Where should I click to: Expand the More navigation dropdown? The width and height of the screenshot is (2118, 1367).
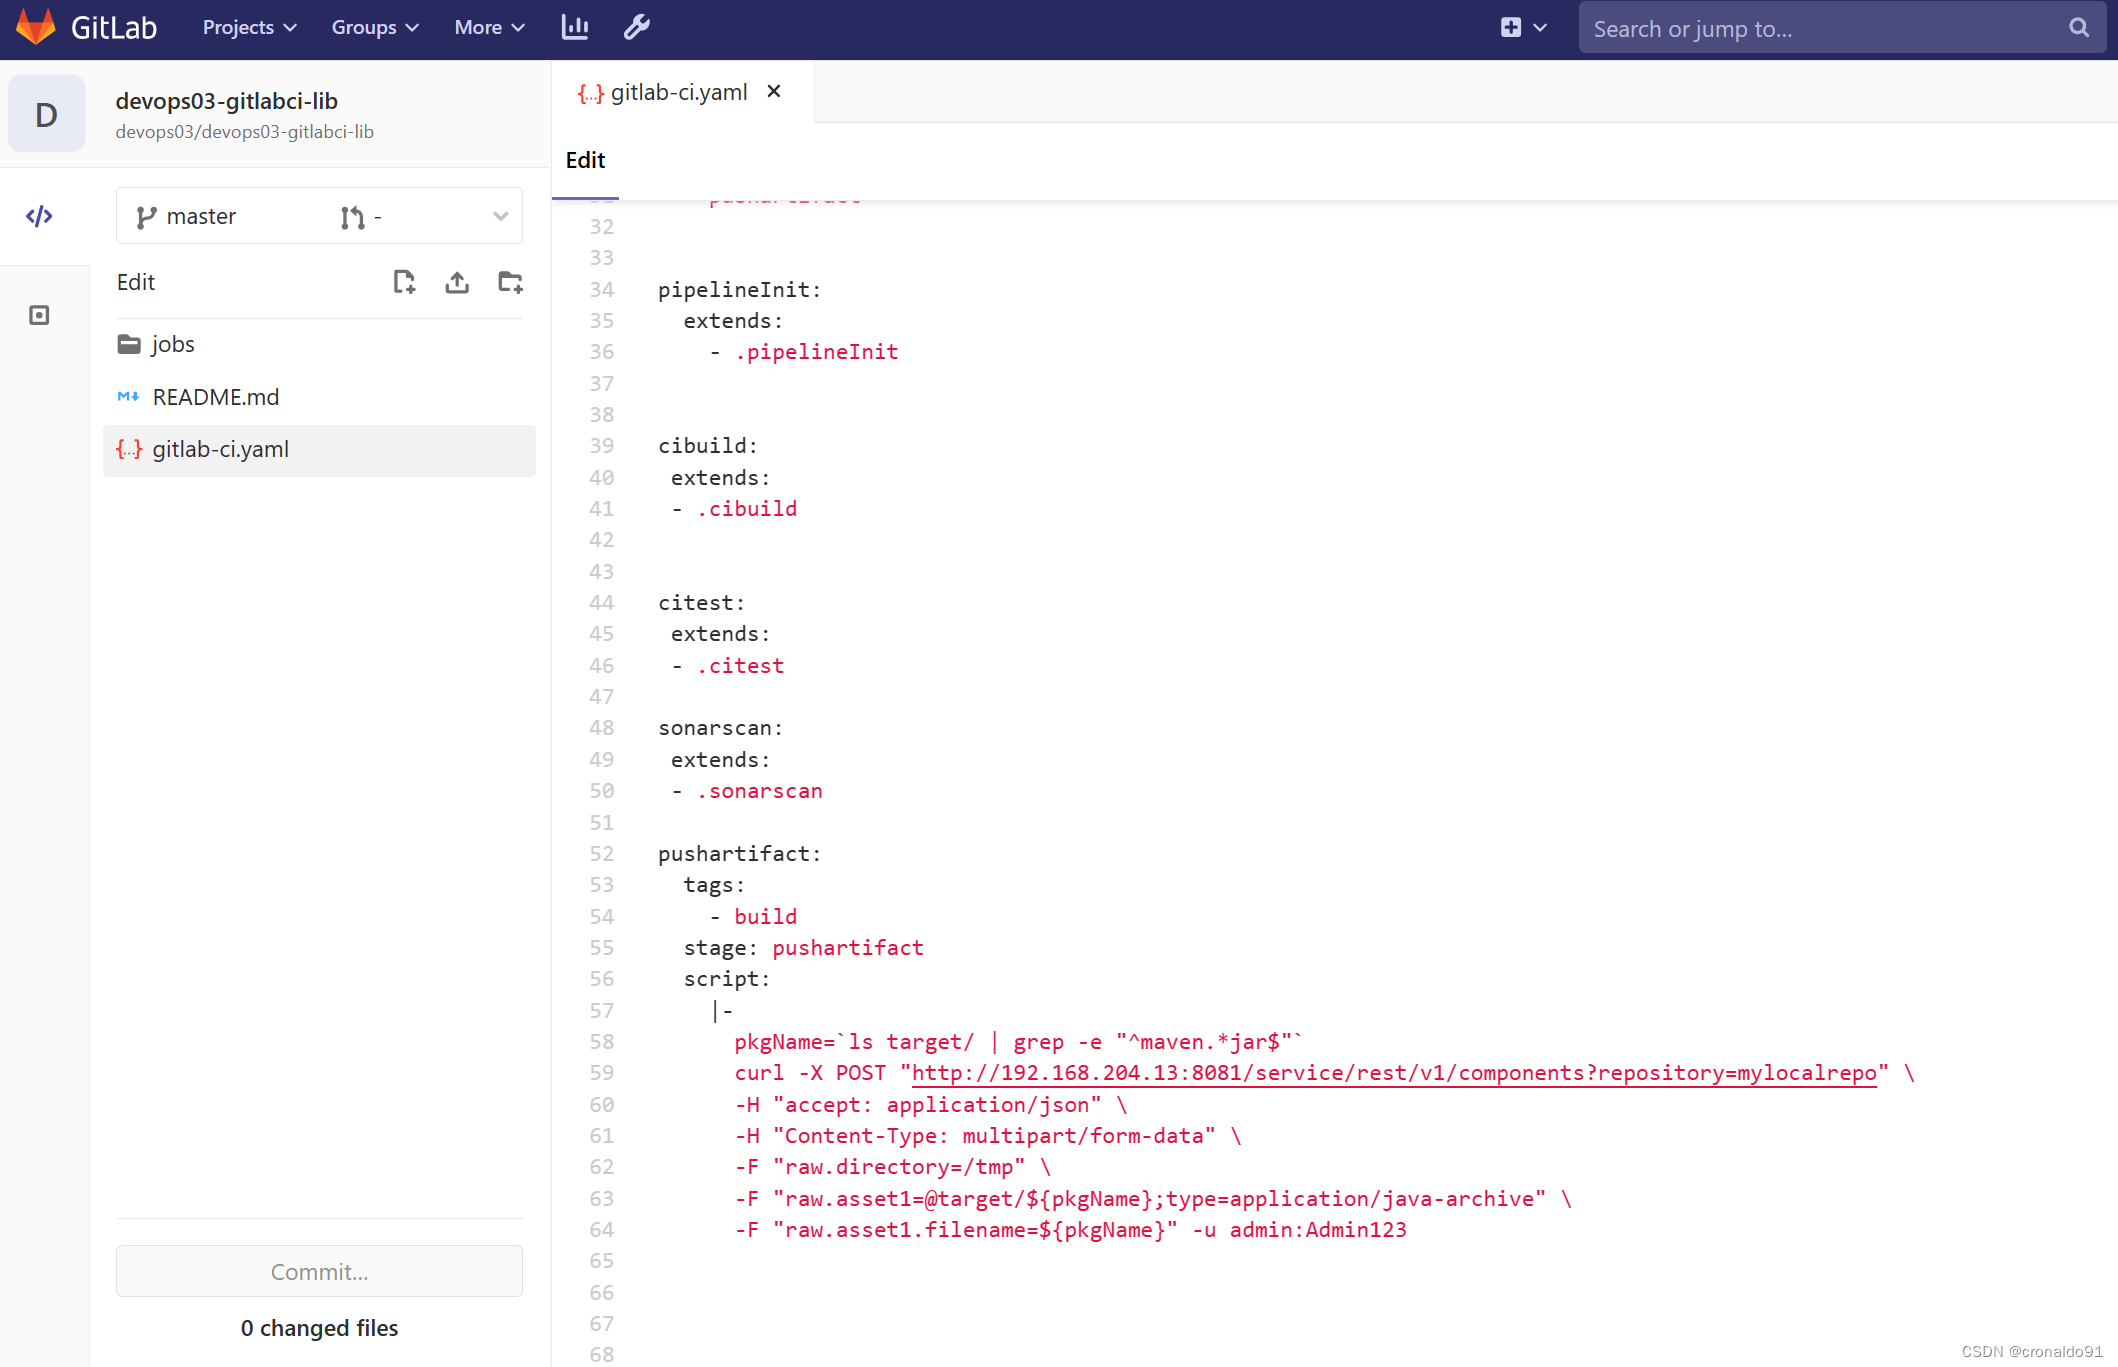[x=488, y=27]
